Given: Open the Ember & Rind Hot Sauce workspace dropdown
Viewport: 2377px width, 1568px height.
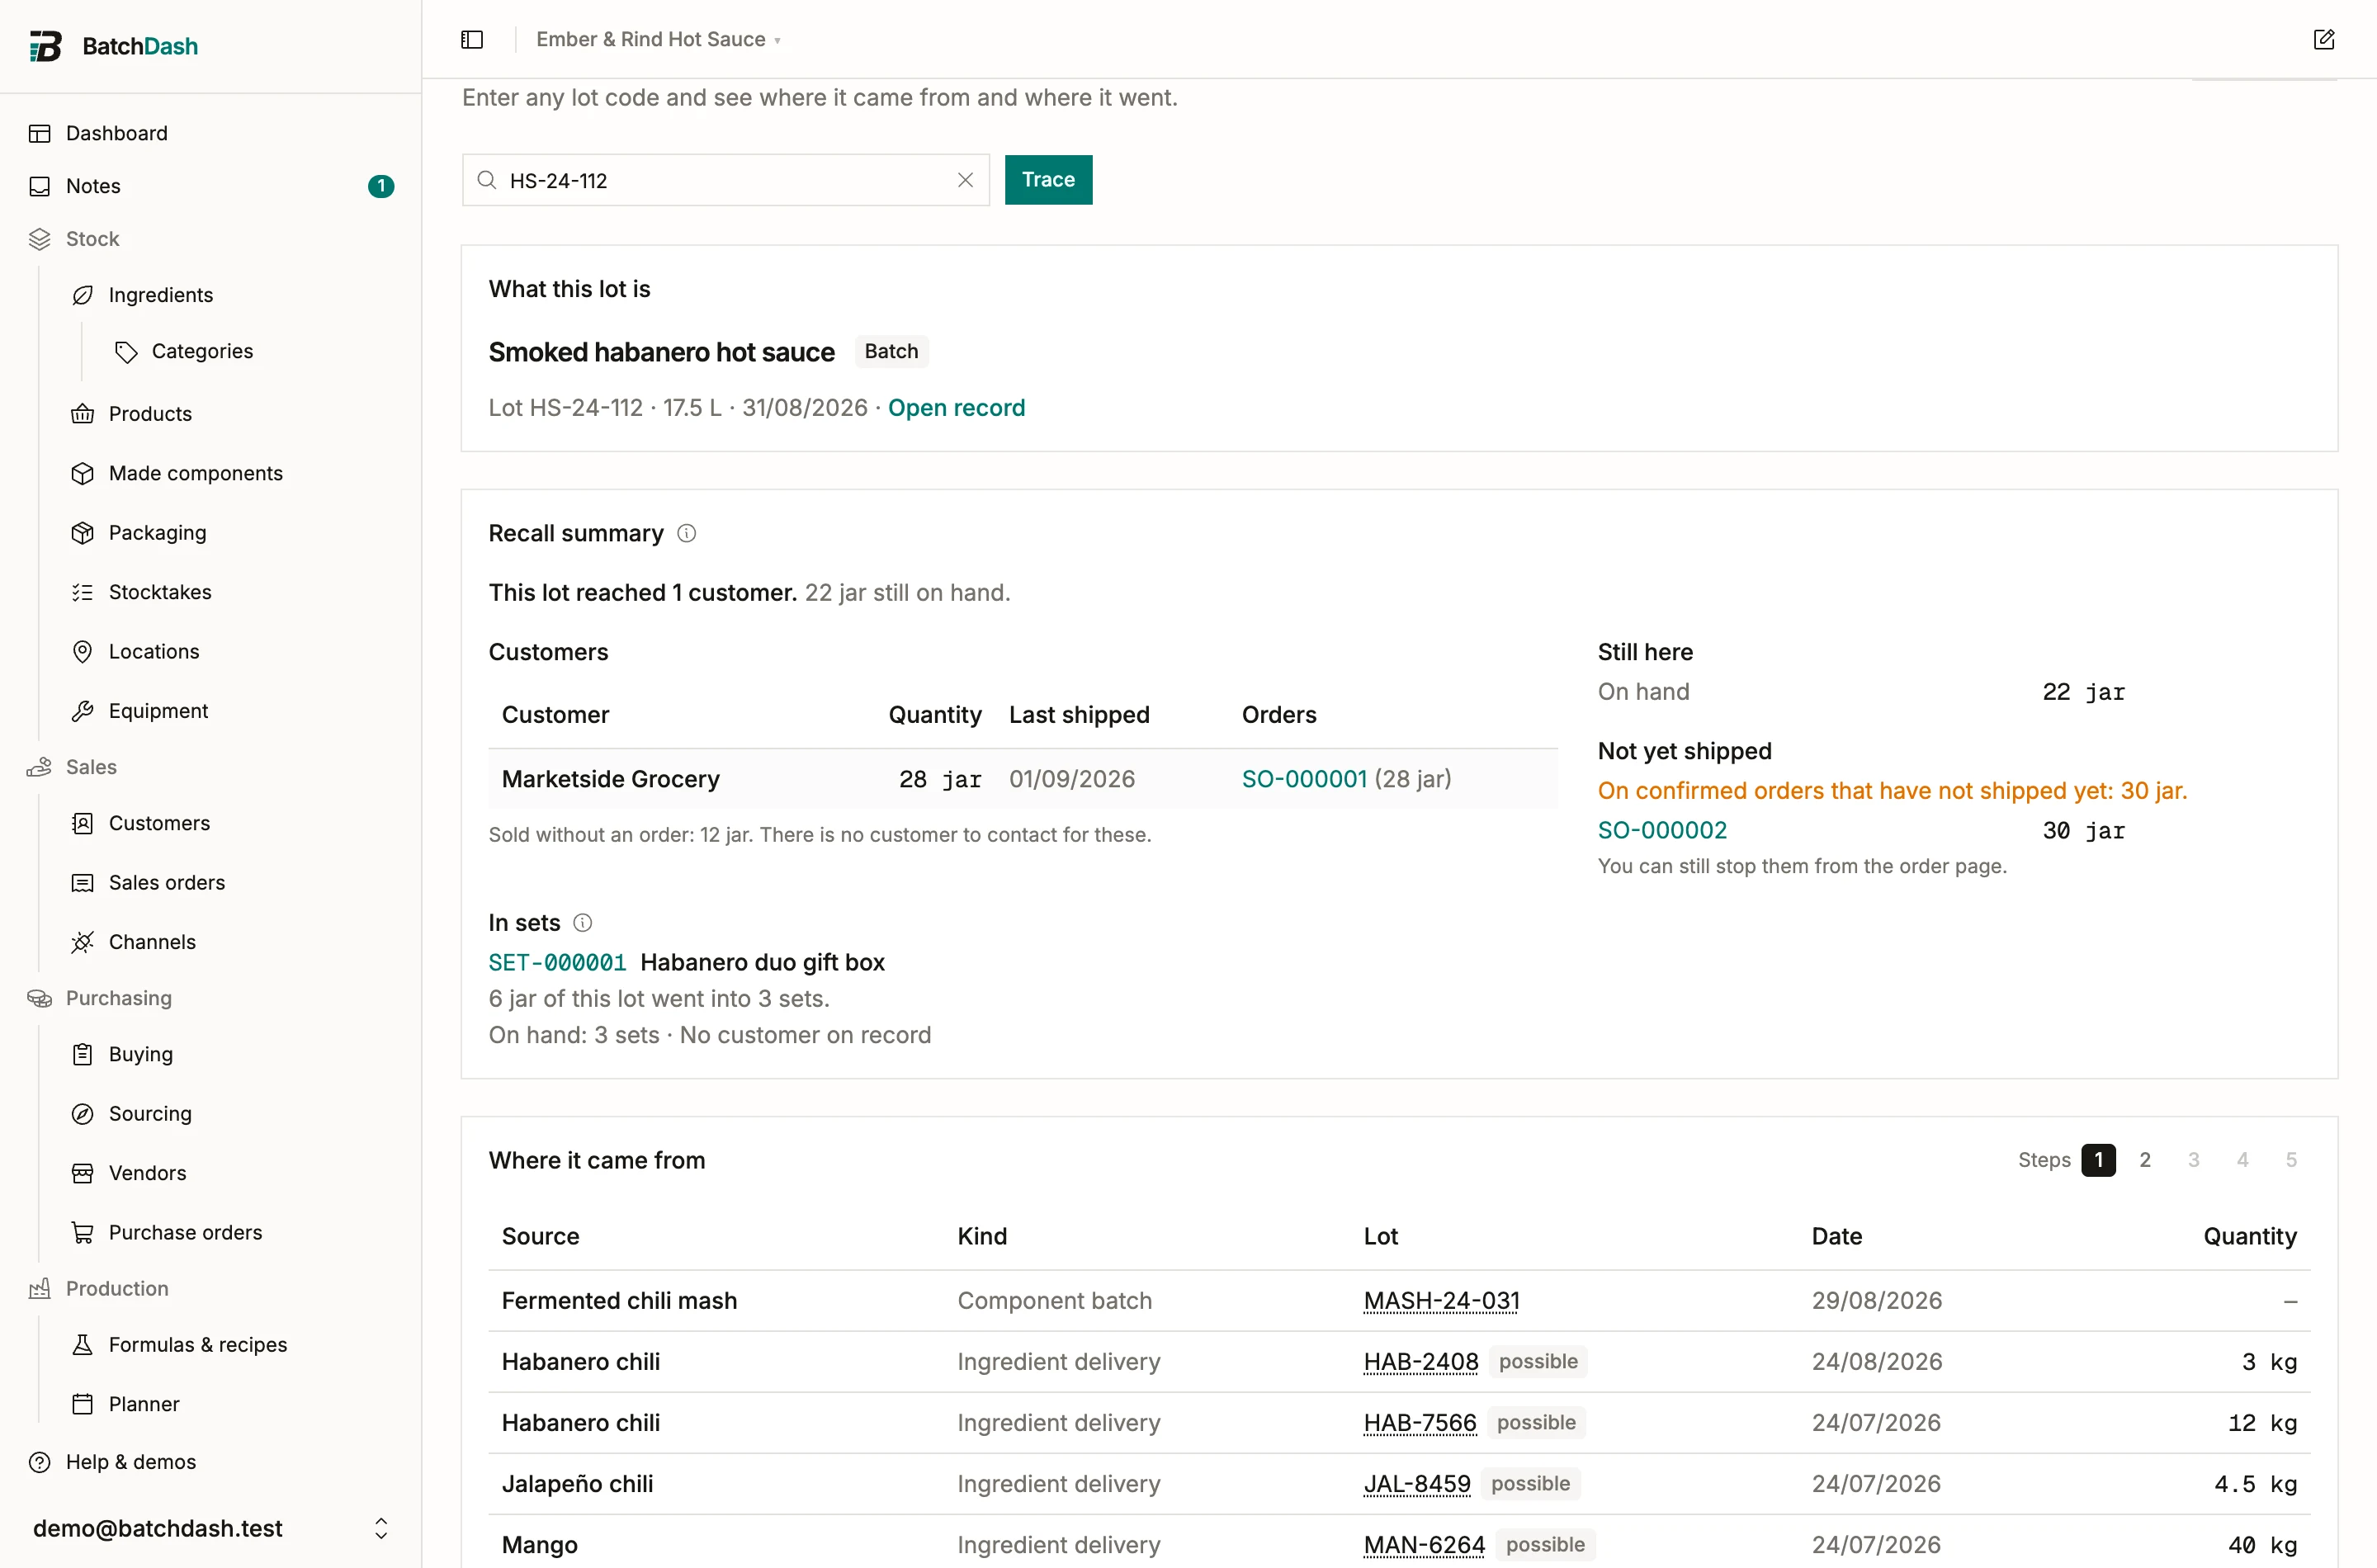Looking at the screenshot, I should tap(658, 39).
